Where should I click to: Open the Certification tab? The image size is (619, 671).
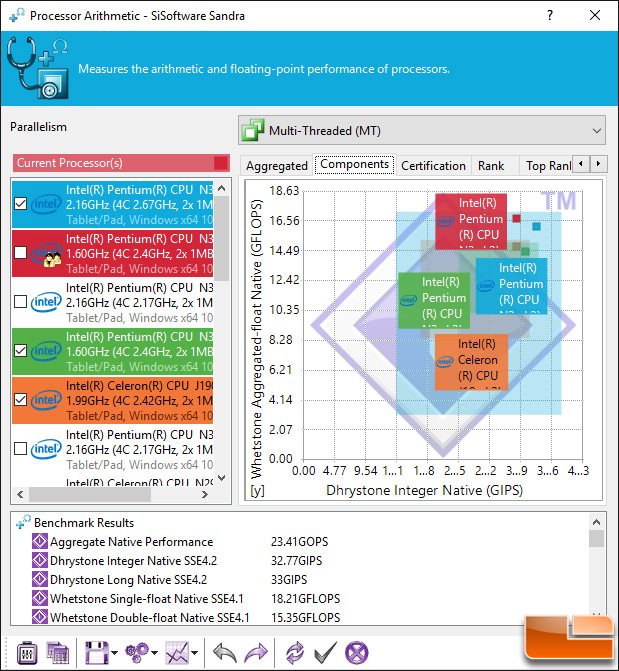(433, 166)
